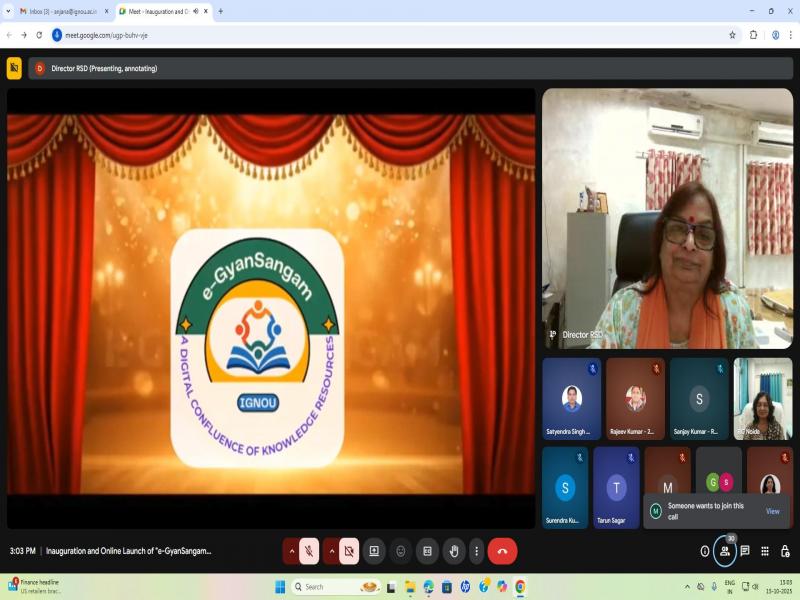This screenshot has height=600, width=800.
Task: Toggle the captions button
Action: [x=427, y=551]
